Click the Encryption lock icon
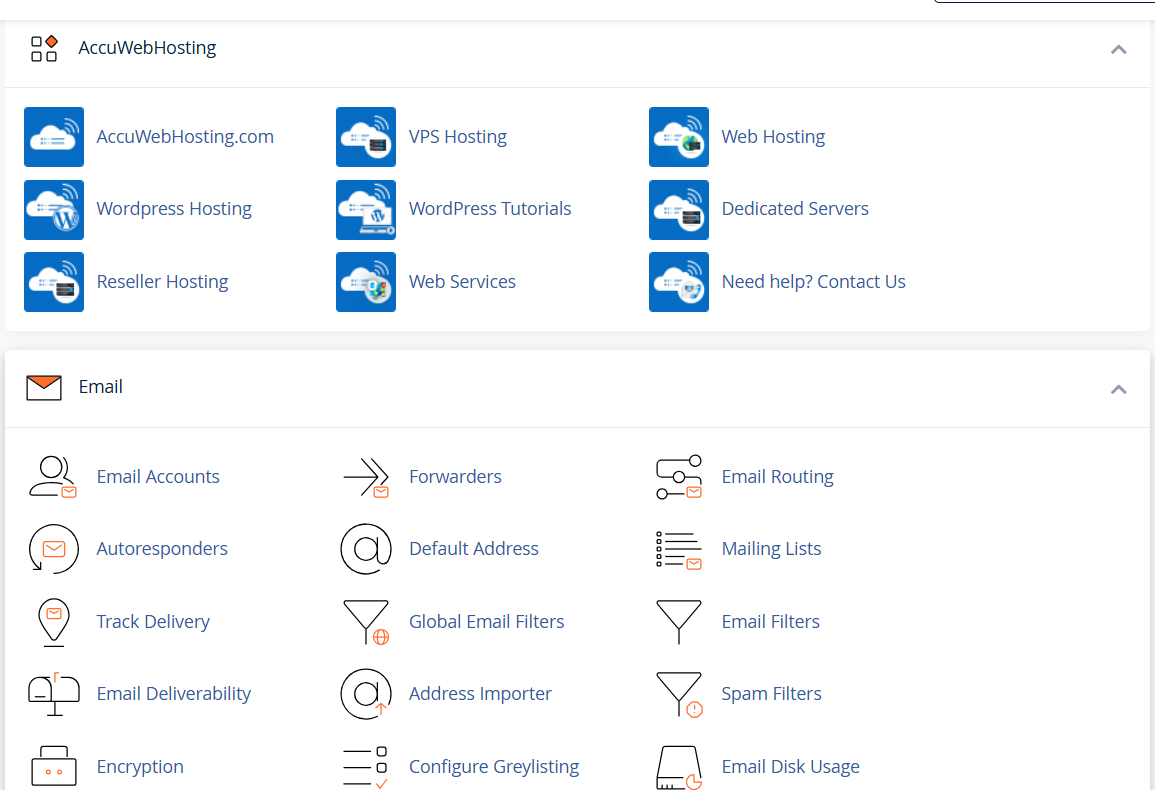The width and height of the screenshot is (1155, 790). click(x=54, y=766)
